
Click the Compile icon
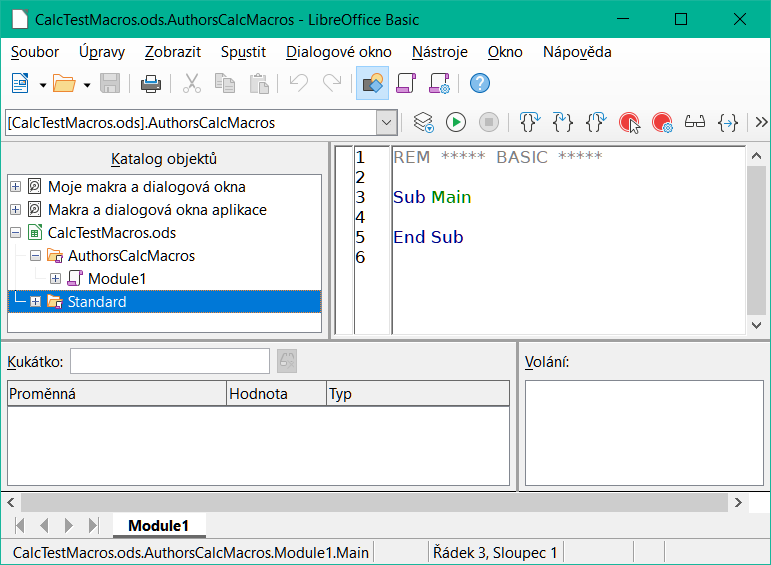tap(423, 122)
